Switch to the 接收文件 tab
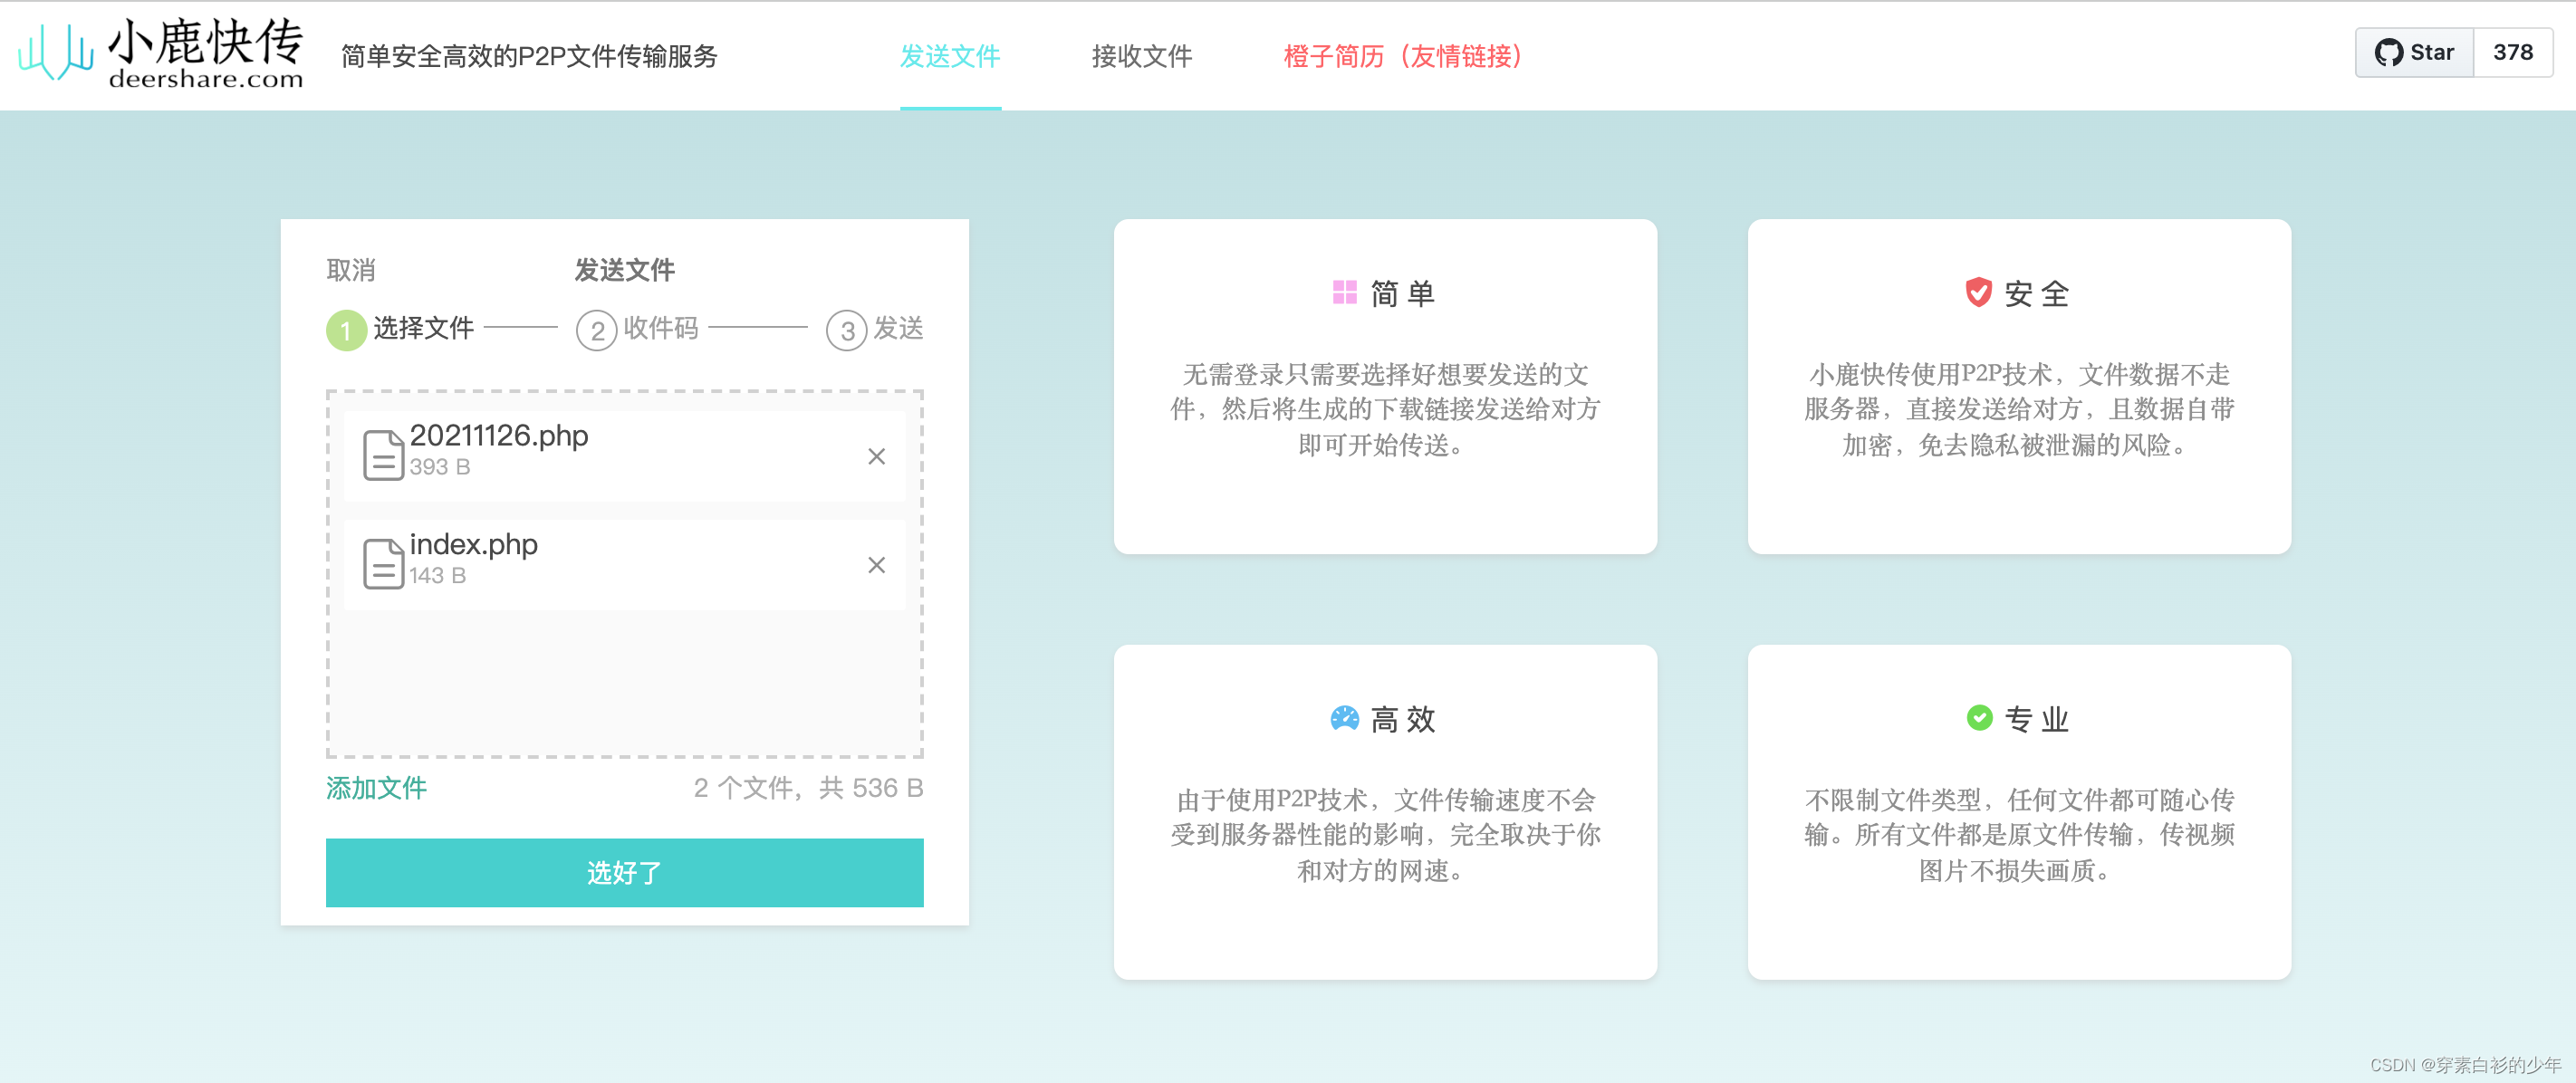The height and width of the screenshot is (1083, 2576). [1142, 56]
